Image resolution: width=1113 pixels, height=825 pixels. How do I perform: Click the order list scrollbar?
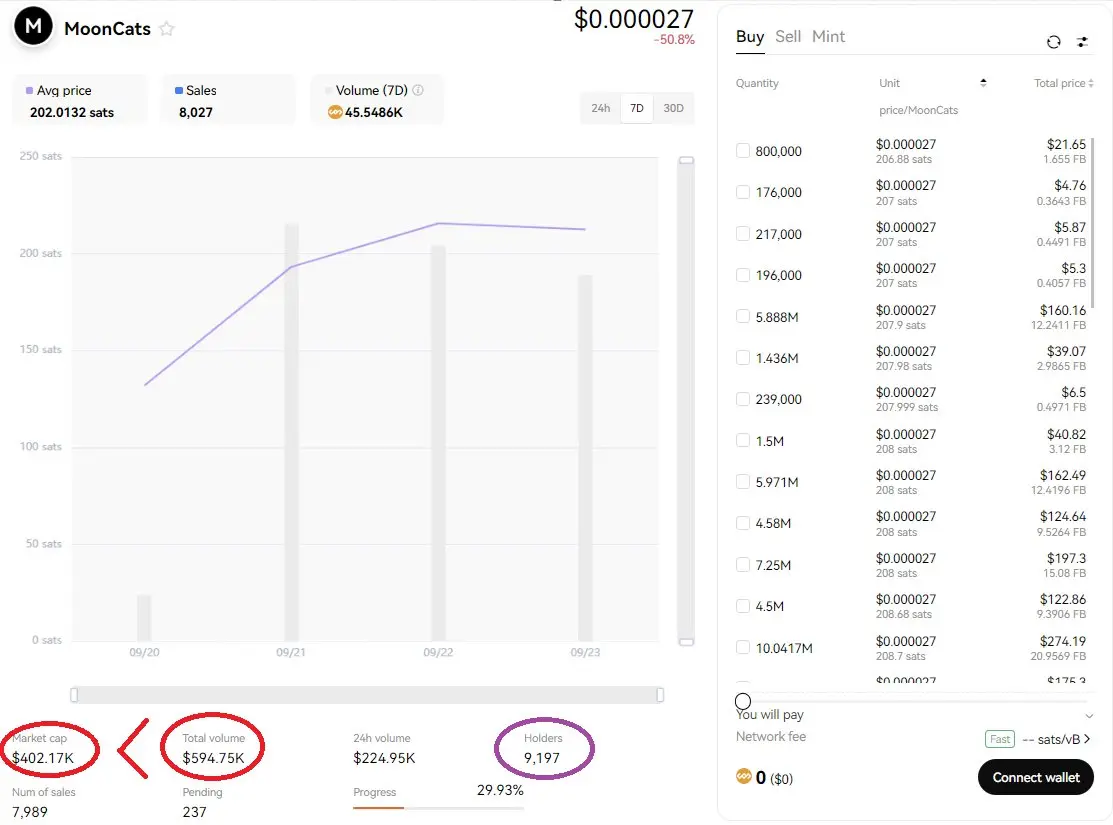coord(1092,224)
